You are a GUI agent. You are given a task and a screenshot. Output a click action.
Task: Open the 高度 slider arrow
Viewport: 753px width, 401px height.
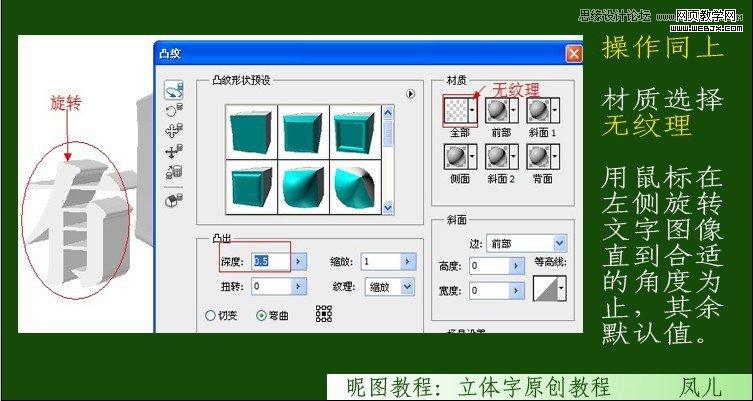[x=517, y=266]
